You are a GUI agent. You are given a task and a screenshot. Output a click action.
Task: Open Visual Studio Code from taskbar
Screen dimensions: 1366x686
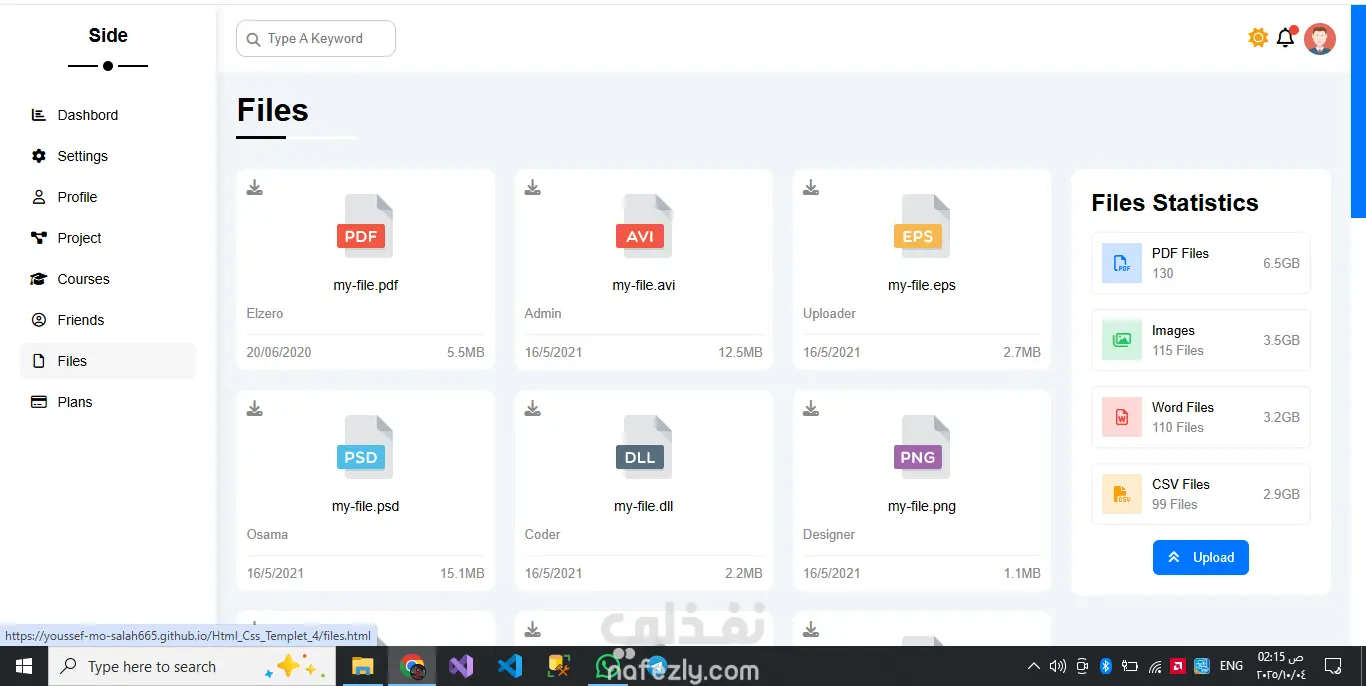[x=510, y=666]
